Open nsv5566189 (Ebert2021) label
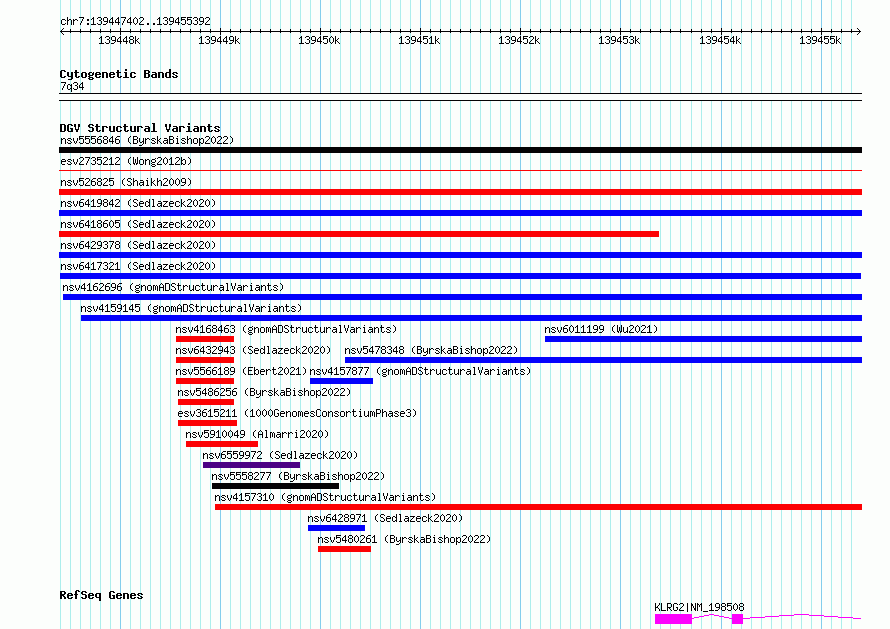 (241, 371)
